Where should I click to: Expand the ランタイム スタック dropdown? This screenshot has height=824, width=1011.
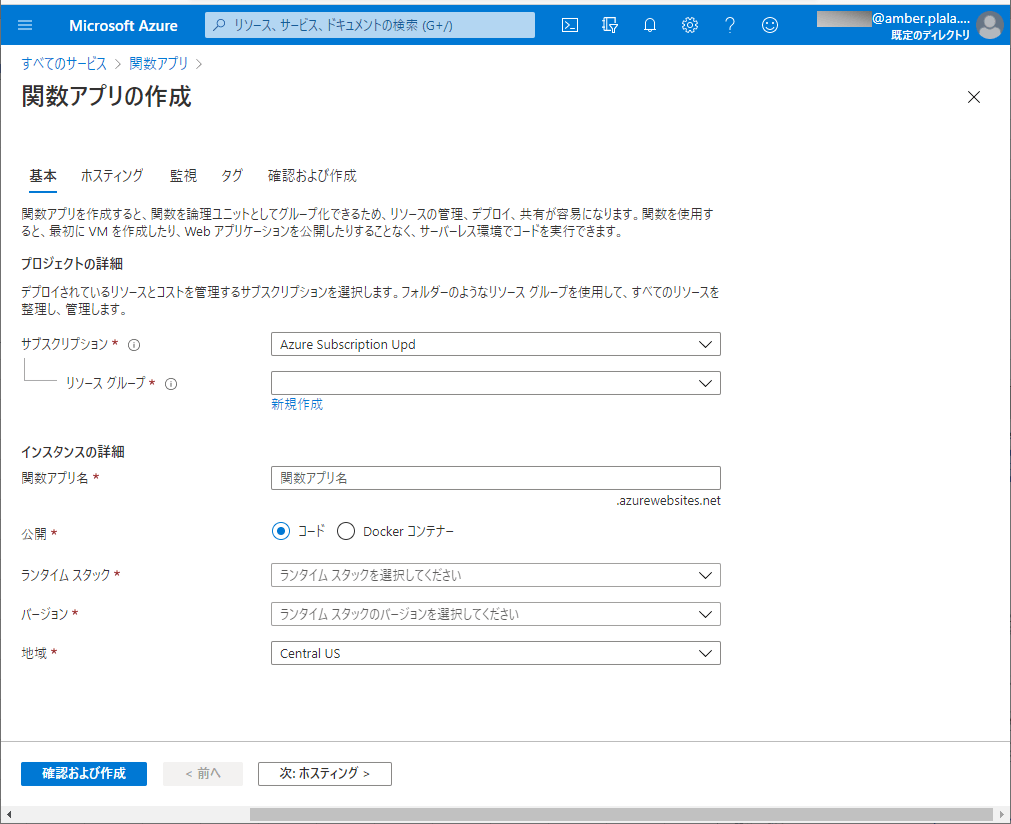click(x=495, y=576)
